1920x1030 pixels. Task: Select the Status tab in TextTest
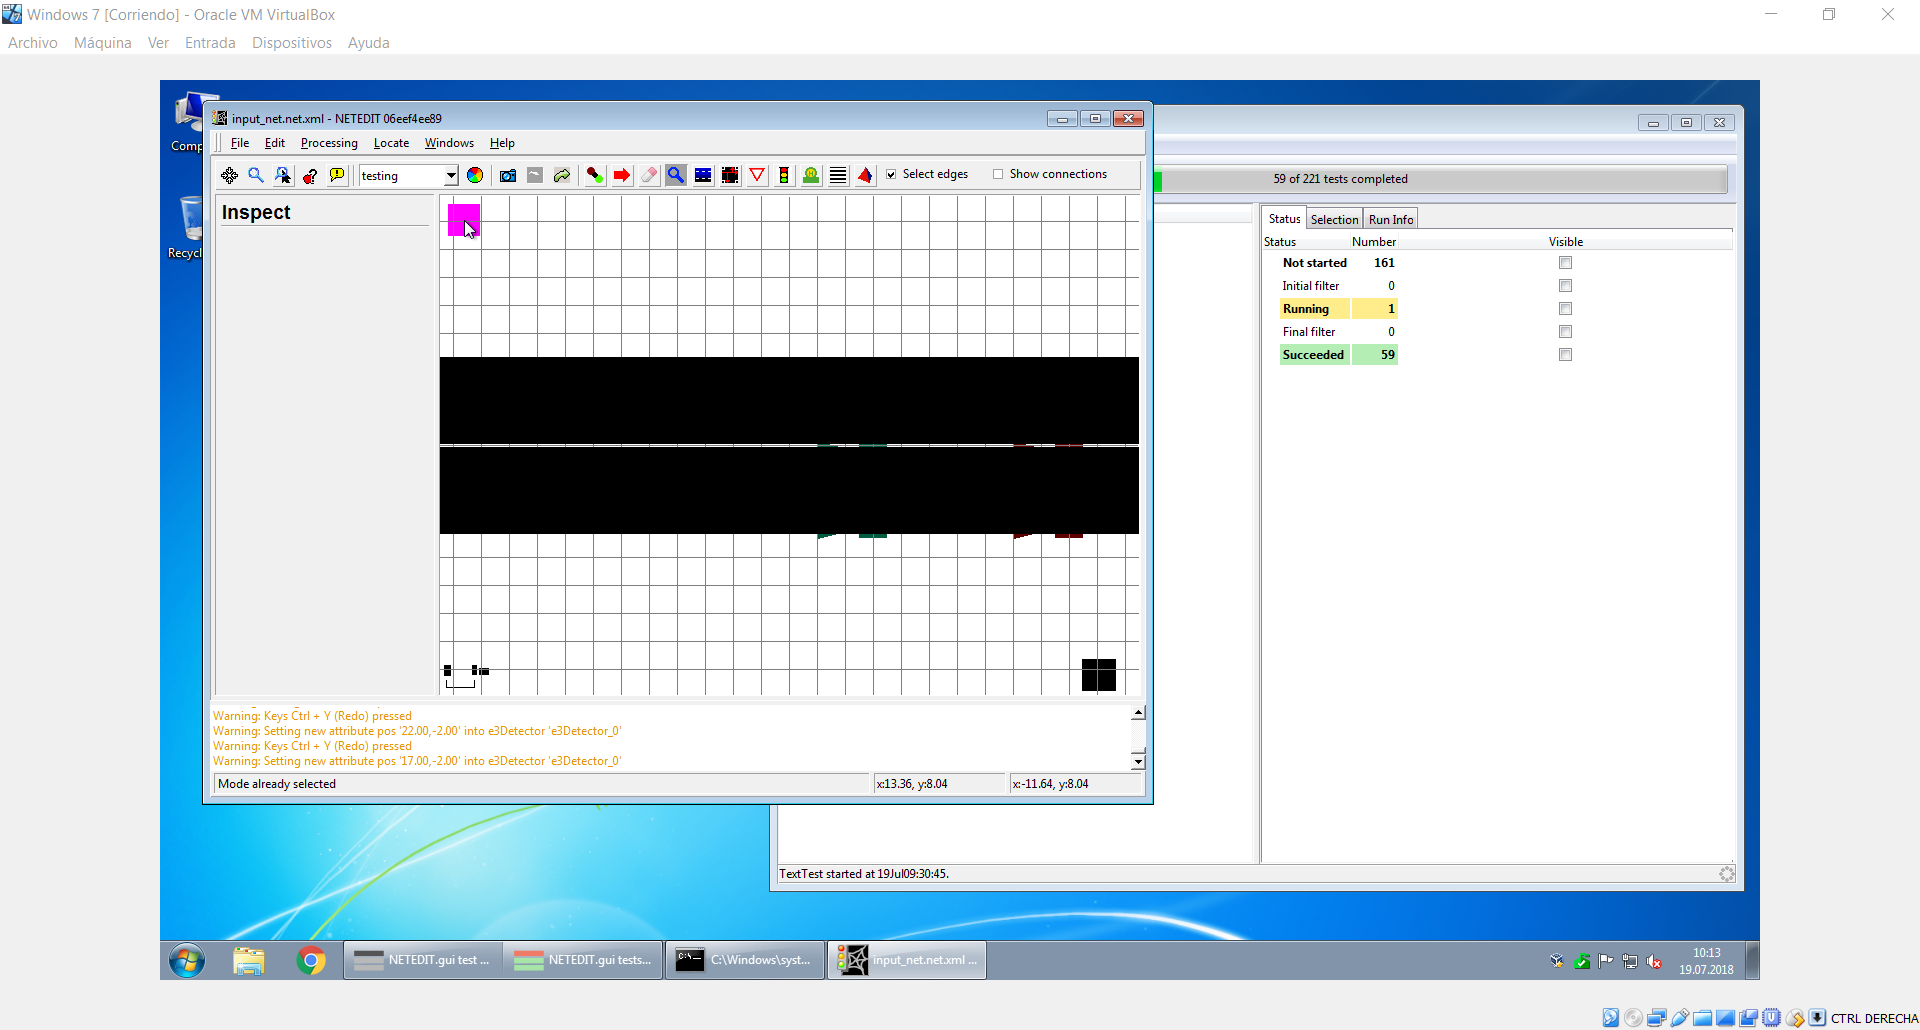click(1284, 219)
